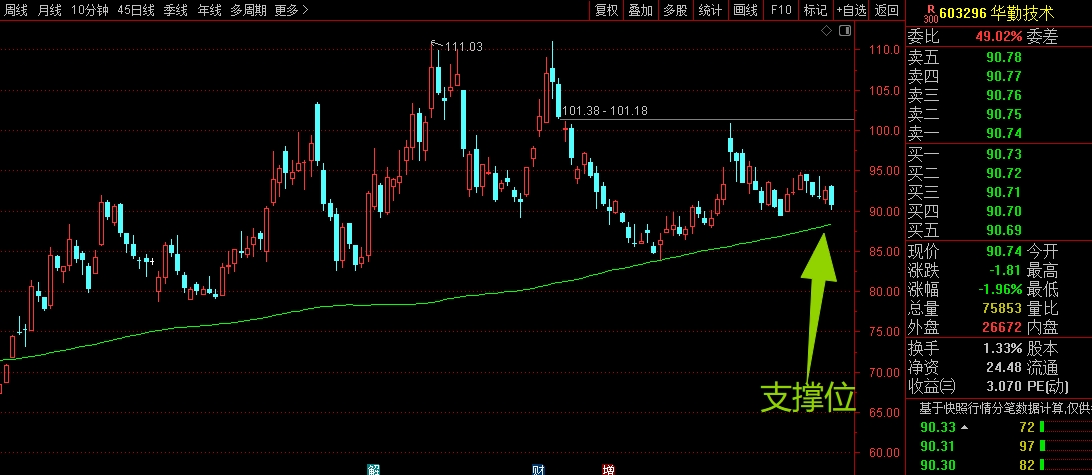Click the R 300 margin trading badge
Viewport: 1092px width, 475px height.
930,13
